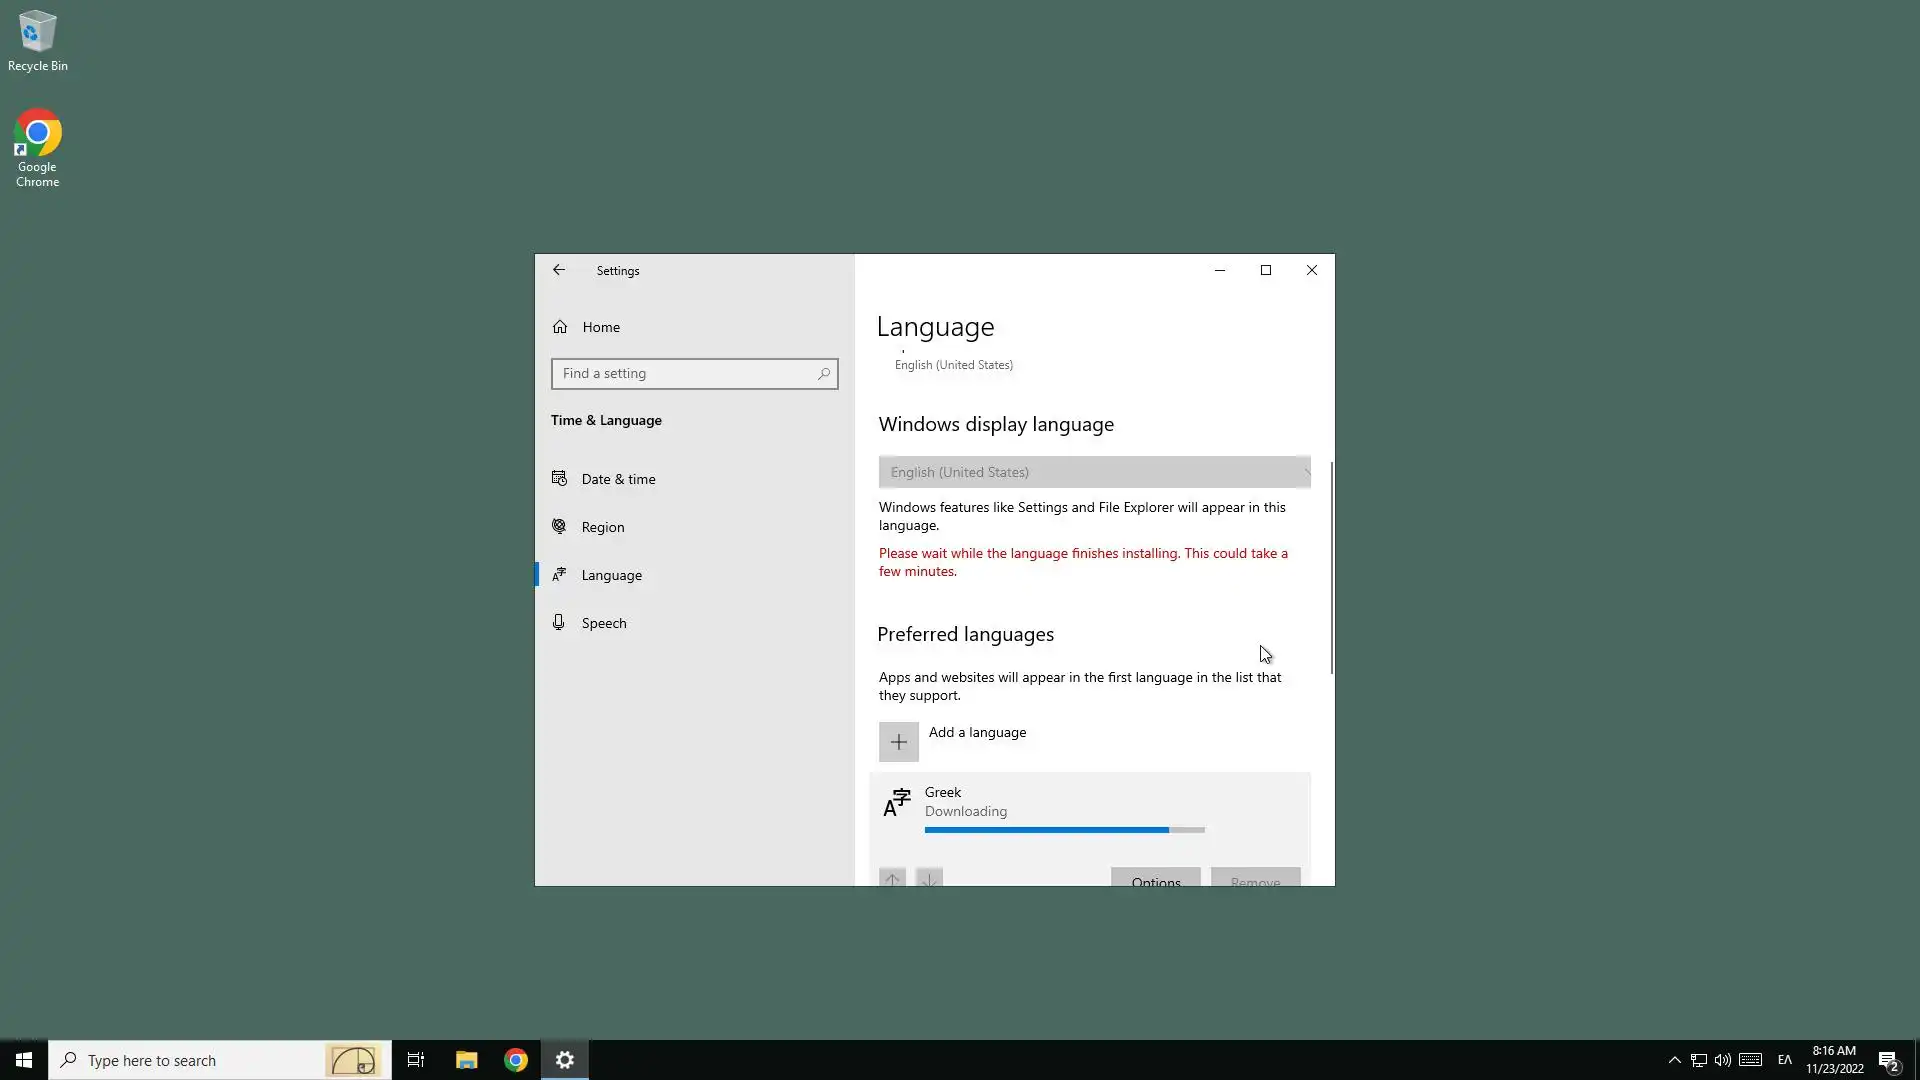Open Settings Home page

(x=600, y=327)
